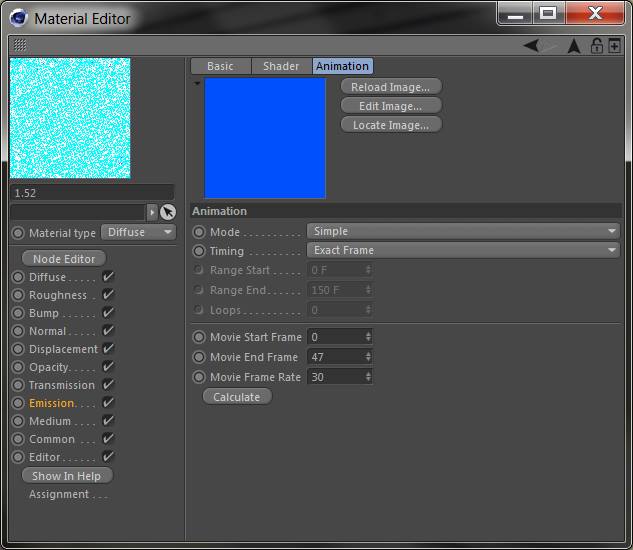The height and width of the screenshot is (550, 633).
Task: Toggle the Normal channel checkbox
Action: (x=108, y=331)
